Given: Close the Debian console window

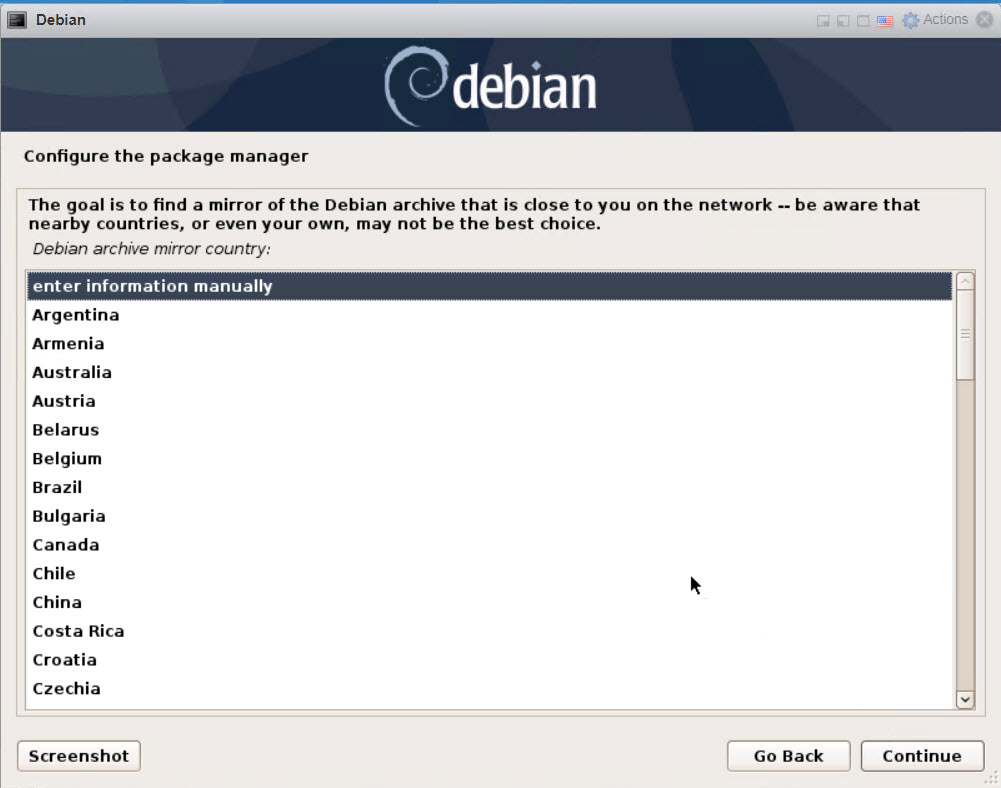Looking at the screenshot, I should click(x=985, y=20).
